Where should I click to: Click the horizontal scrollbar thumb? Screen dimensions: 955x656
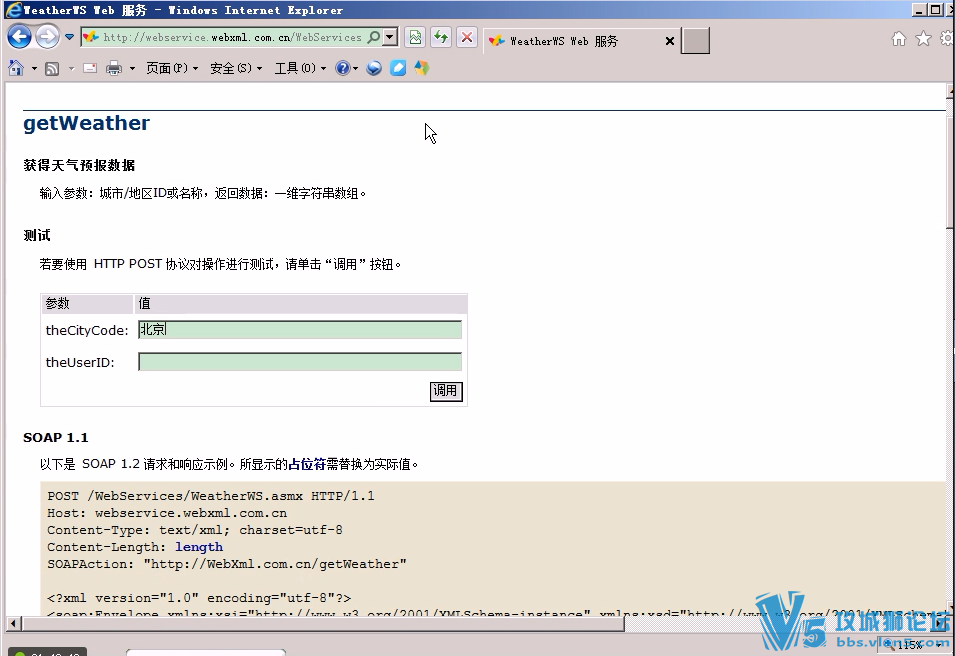point(323,623)
